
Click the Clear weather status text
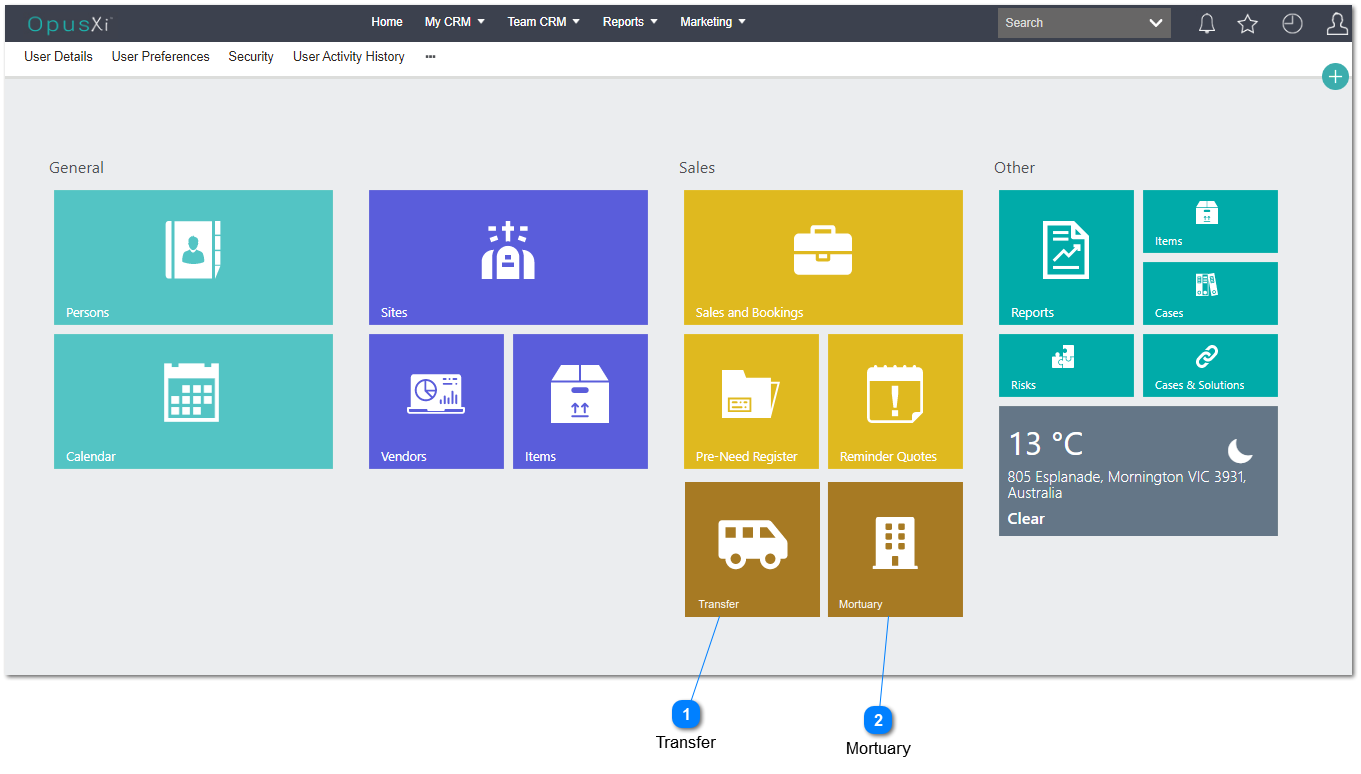(1026, 519)
